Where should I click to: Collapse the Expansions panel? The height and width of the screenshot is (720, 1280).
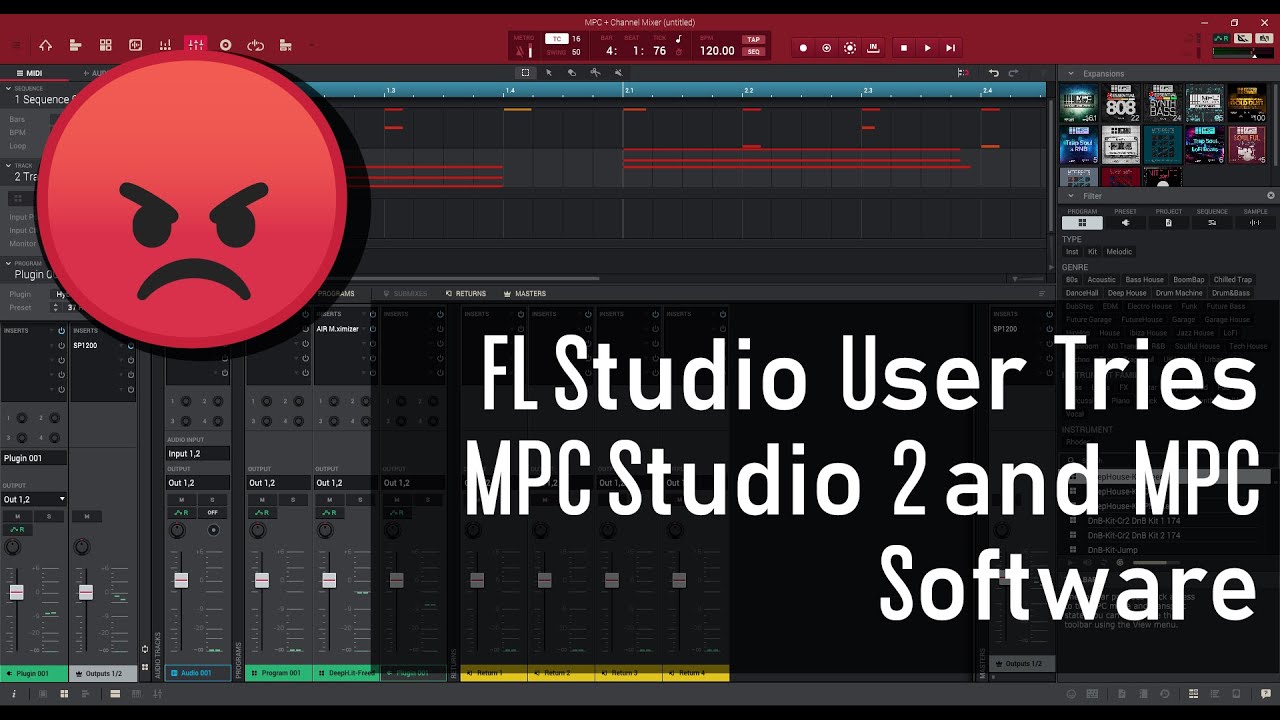point(1072,74)
